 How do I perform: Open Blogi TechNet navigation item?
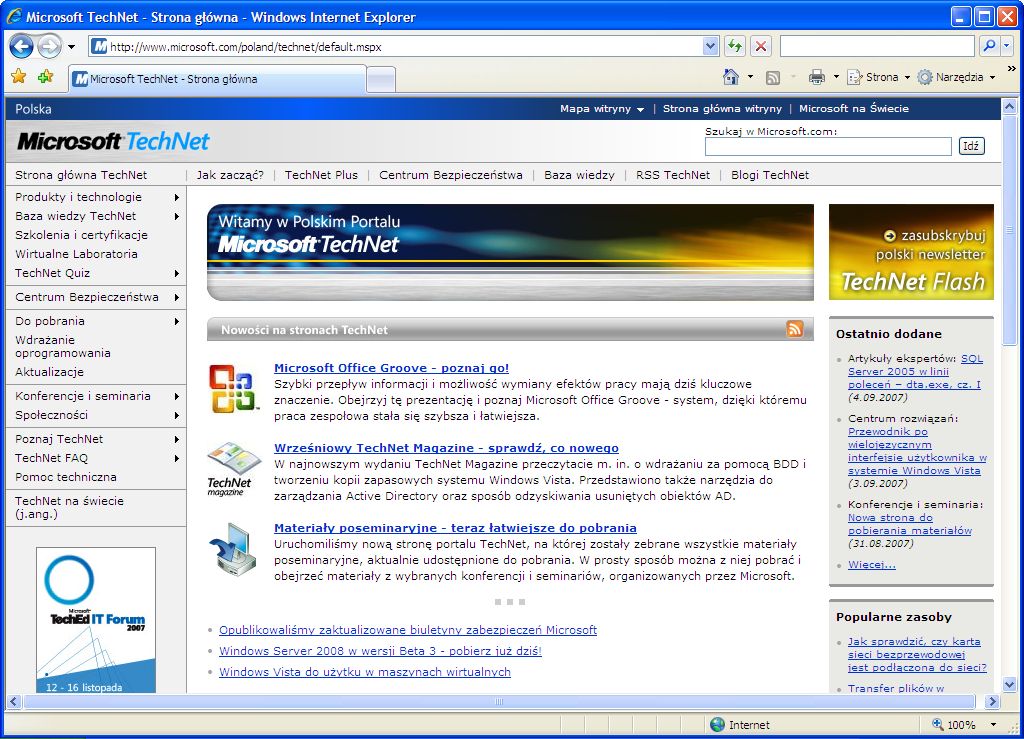tap(770, 175)
